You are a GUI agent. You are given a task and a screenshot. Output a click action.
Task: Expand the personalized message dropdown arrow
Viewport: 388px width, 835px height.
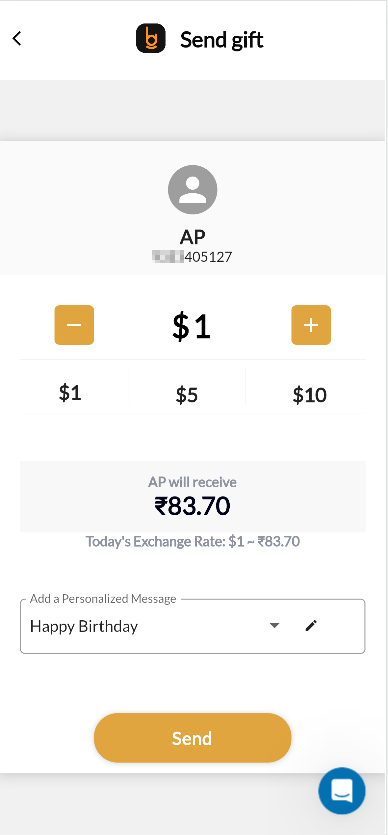274,626
